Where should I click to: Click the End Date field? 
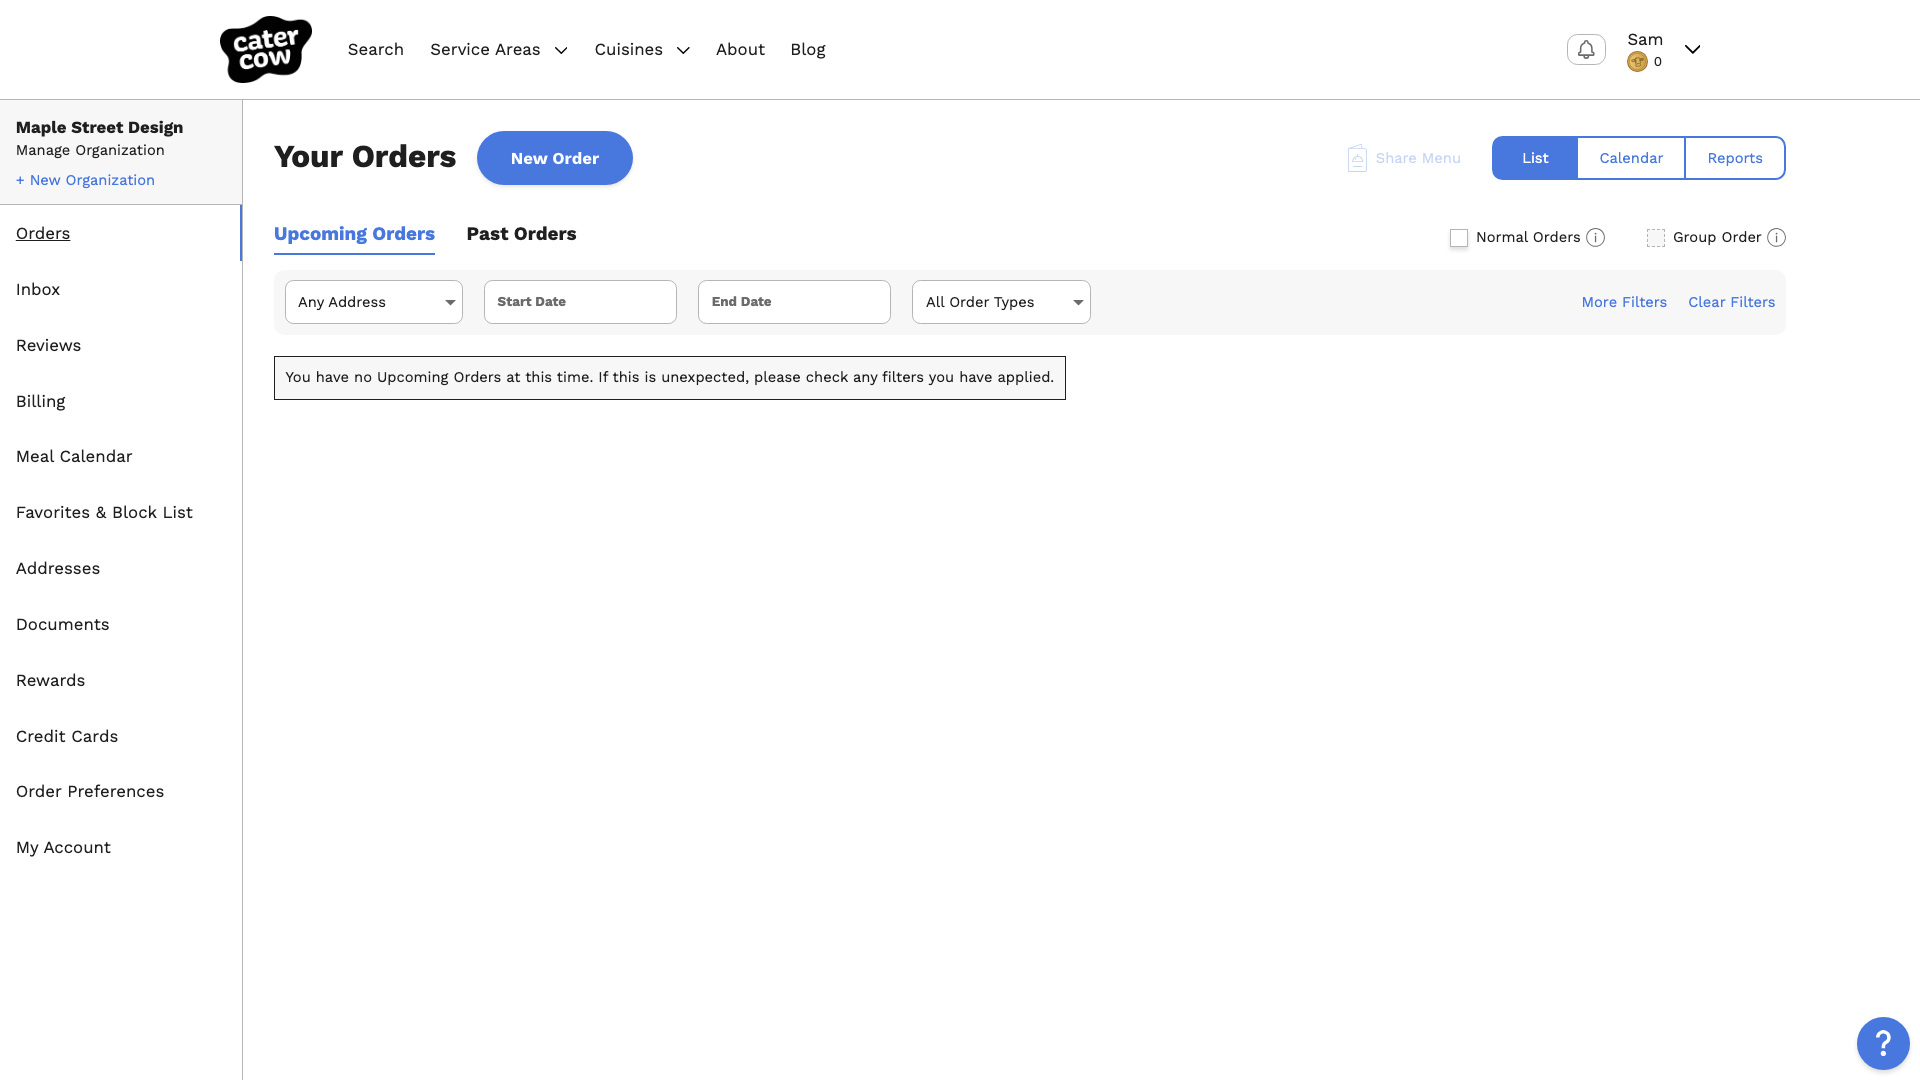click(x=794, y=302)
